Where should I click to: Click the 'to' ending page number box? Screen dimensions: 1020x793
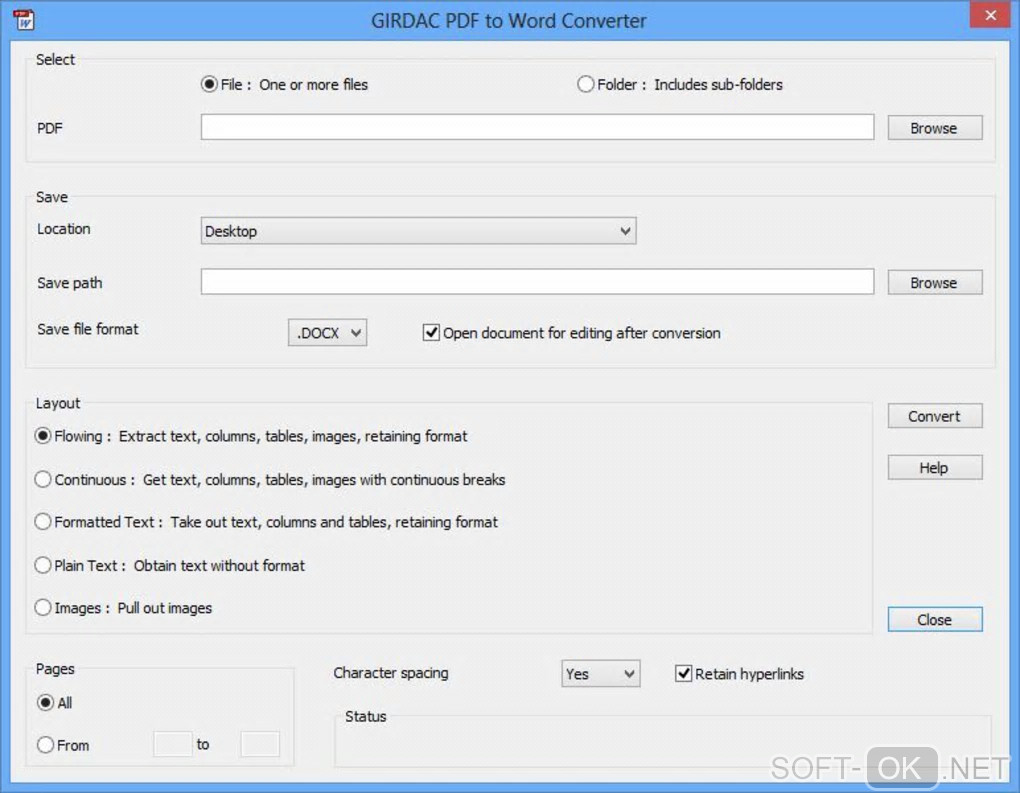pyautogui.click(x=260, y=744)
